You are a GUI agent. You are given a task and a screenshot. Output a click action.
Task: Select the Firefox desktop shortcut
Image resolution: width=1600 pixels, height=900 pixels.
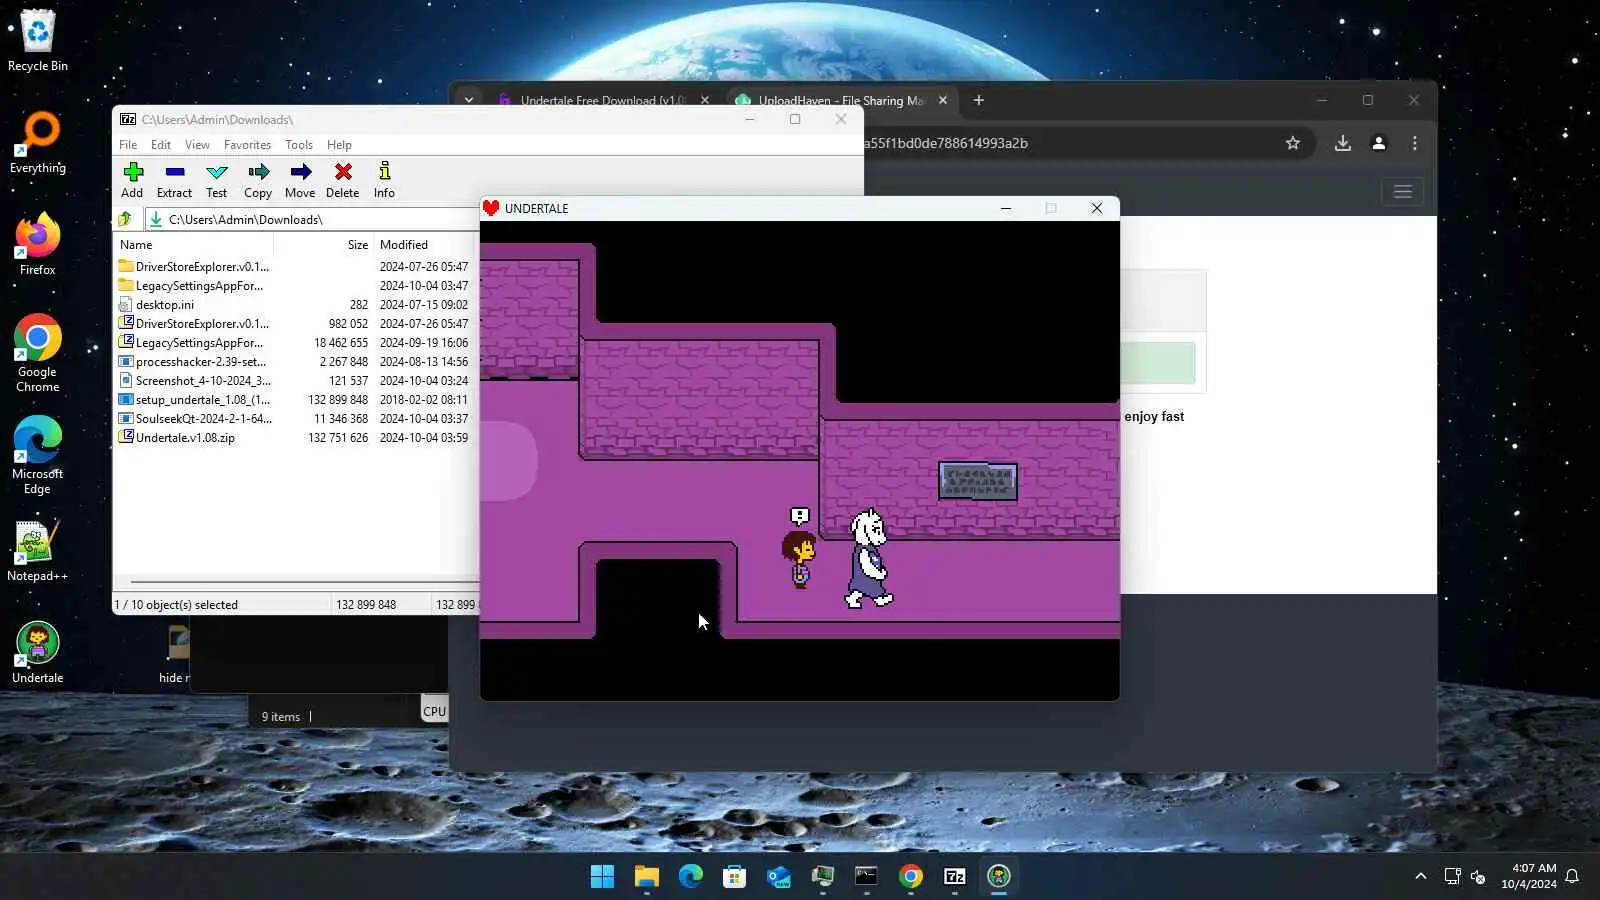(38, 245)
